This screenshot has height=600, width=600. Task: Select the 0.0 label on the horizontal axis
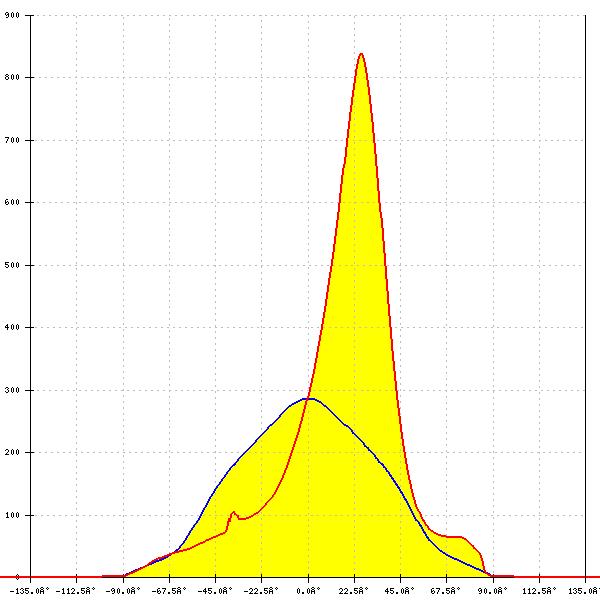pyautogui.click(x=308, y=591)
